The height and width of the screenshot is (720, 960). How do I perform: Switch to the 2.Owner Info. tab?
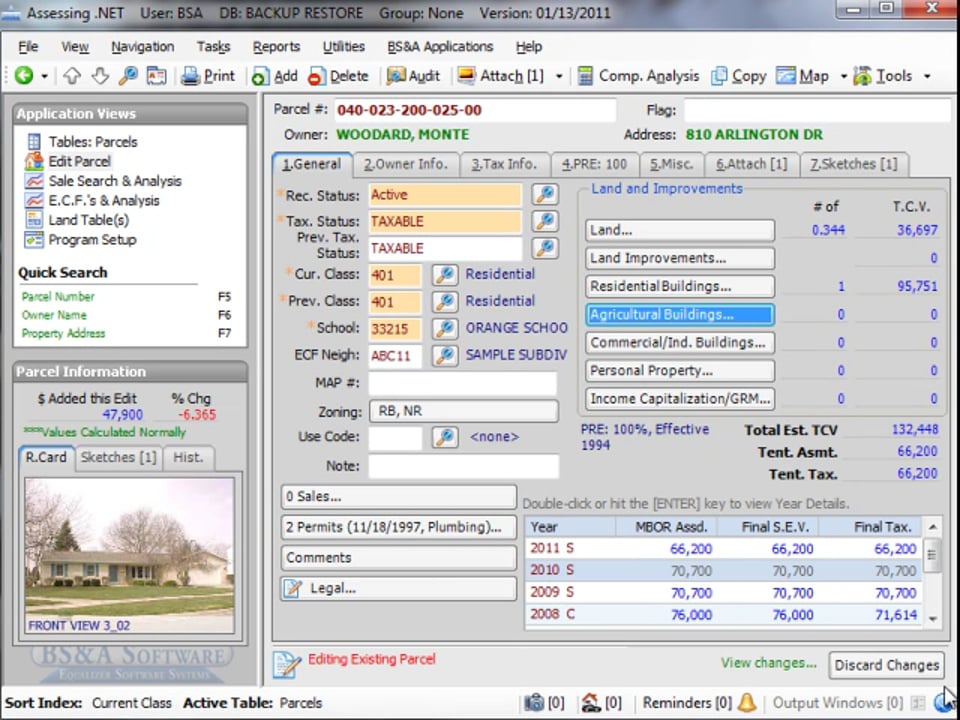pos(406,164)
